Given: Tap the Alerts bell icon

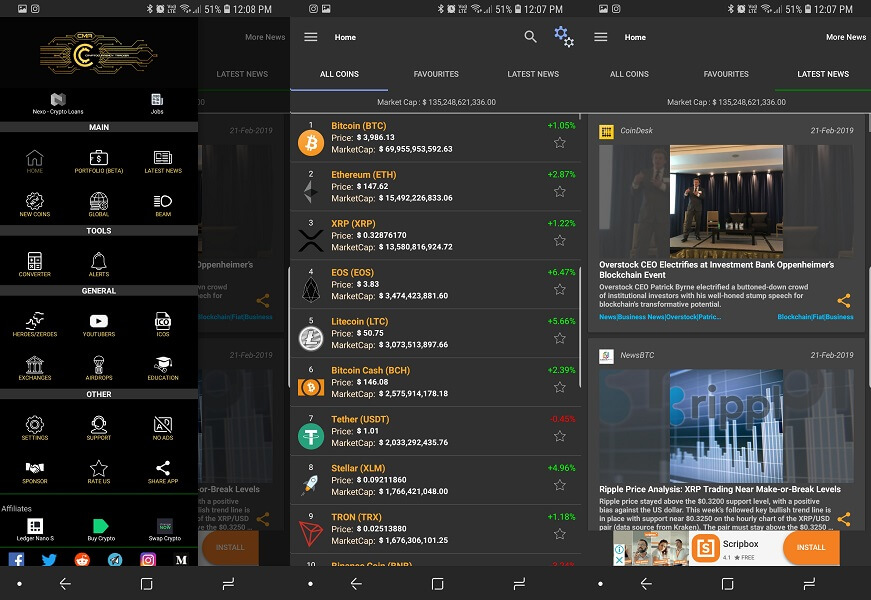Looking at the screenshot, I should tap(99, 264).
